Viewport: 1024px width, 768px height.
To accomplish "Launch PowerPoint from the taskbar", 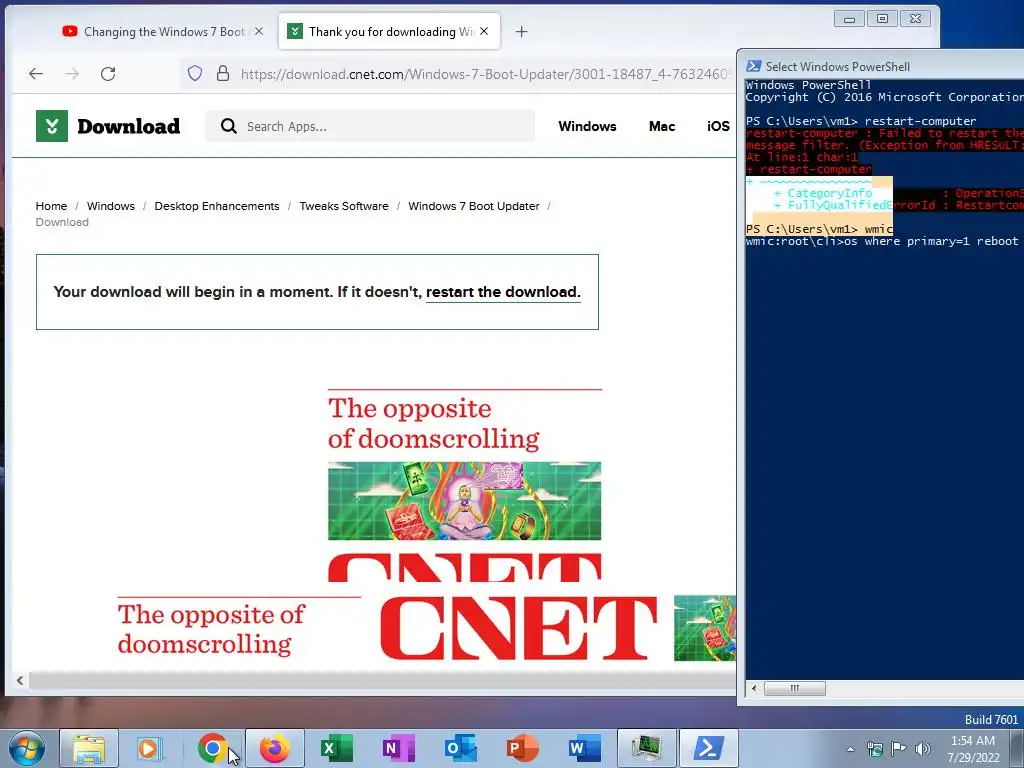I will tap(522, 748).
